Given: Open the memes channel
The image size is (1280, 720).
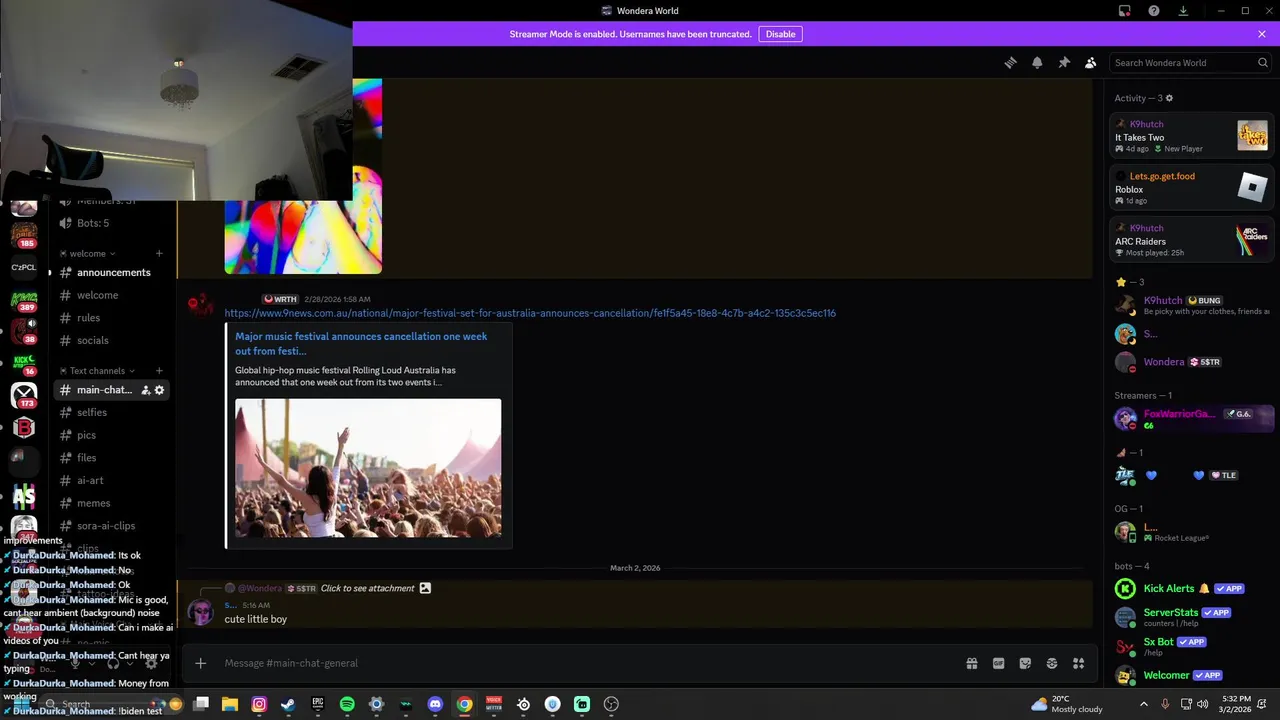Looking at the screenshot, I should [x=112, y=503].
